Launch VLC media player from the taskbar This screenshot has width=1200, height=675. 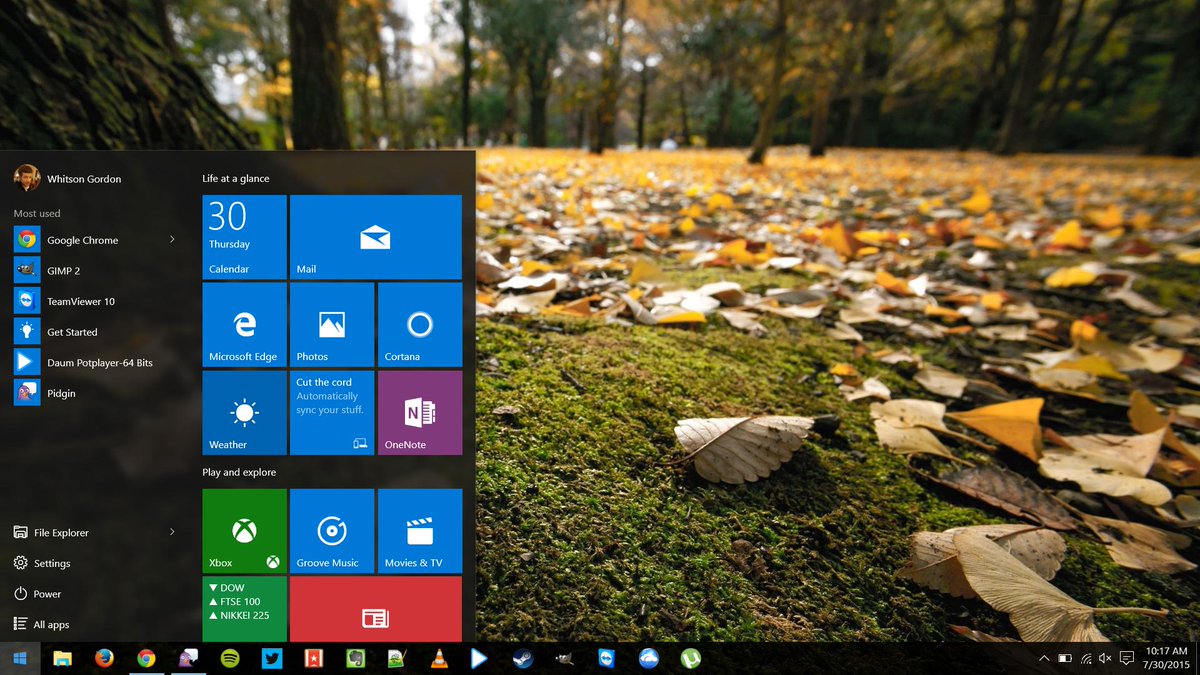coord(438,658)
